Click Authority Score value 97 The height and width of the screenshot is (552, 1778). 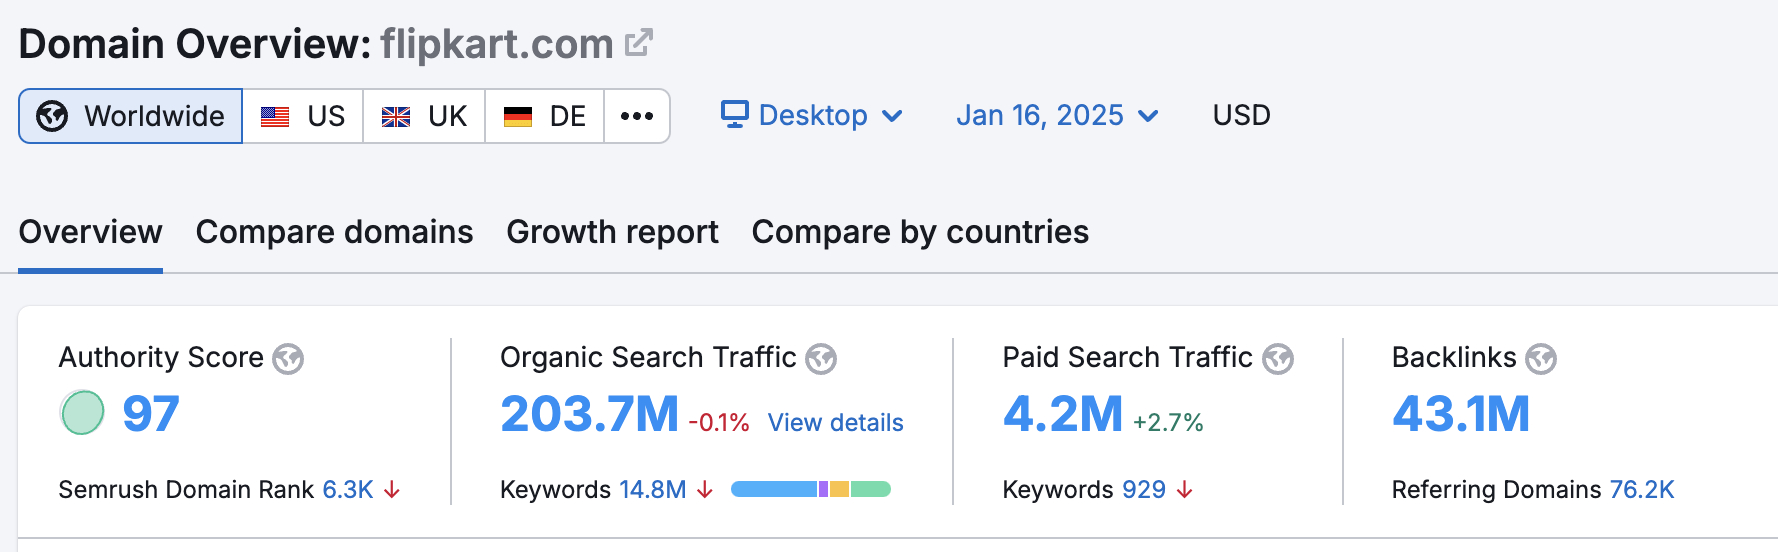(151, 414)
